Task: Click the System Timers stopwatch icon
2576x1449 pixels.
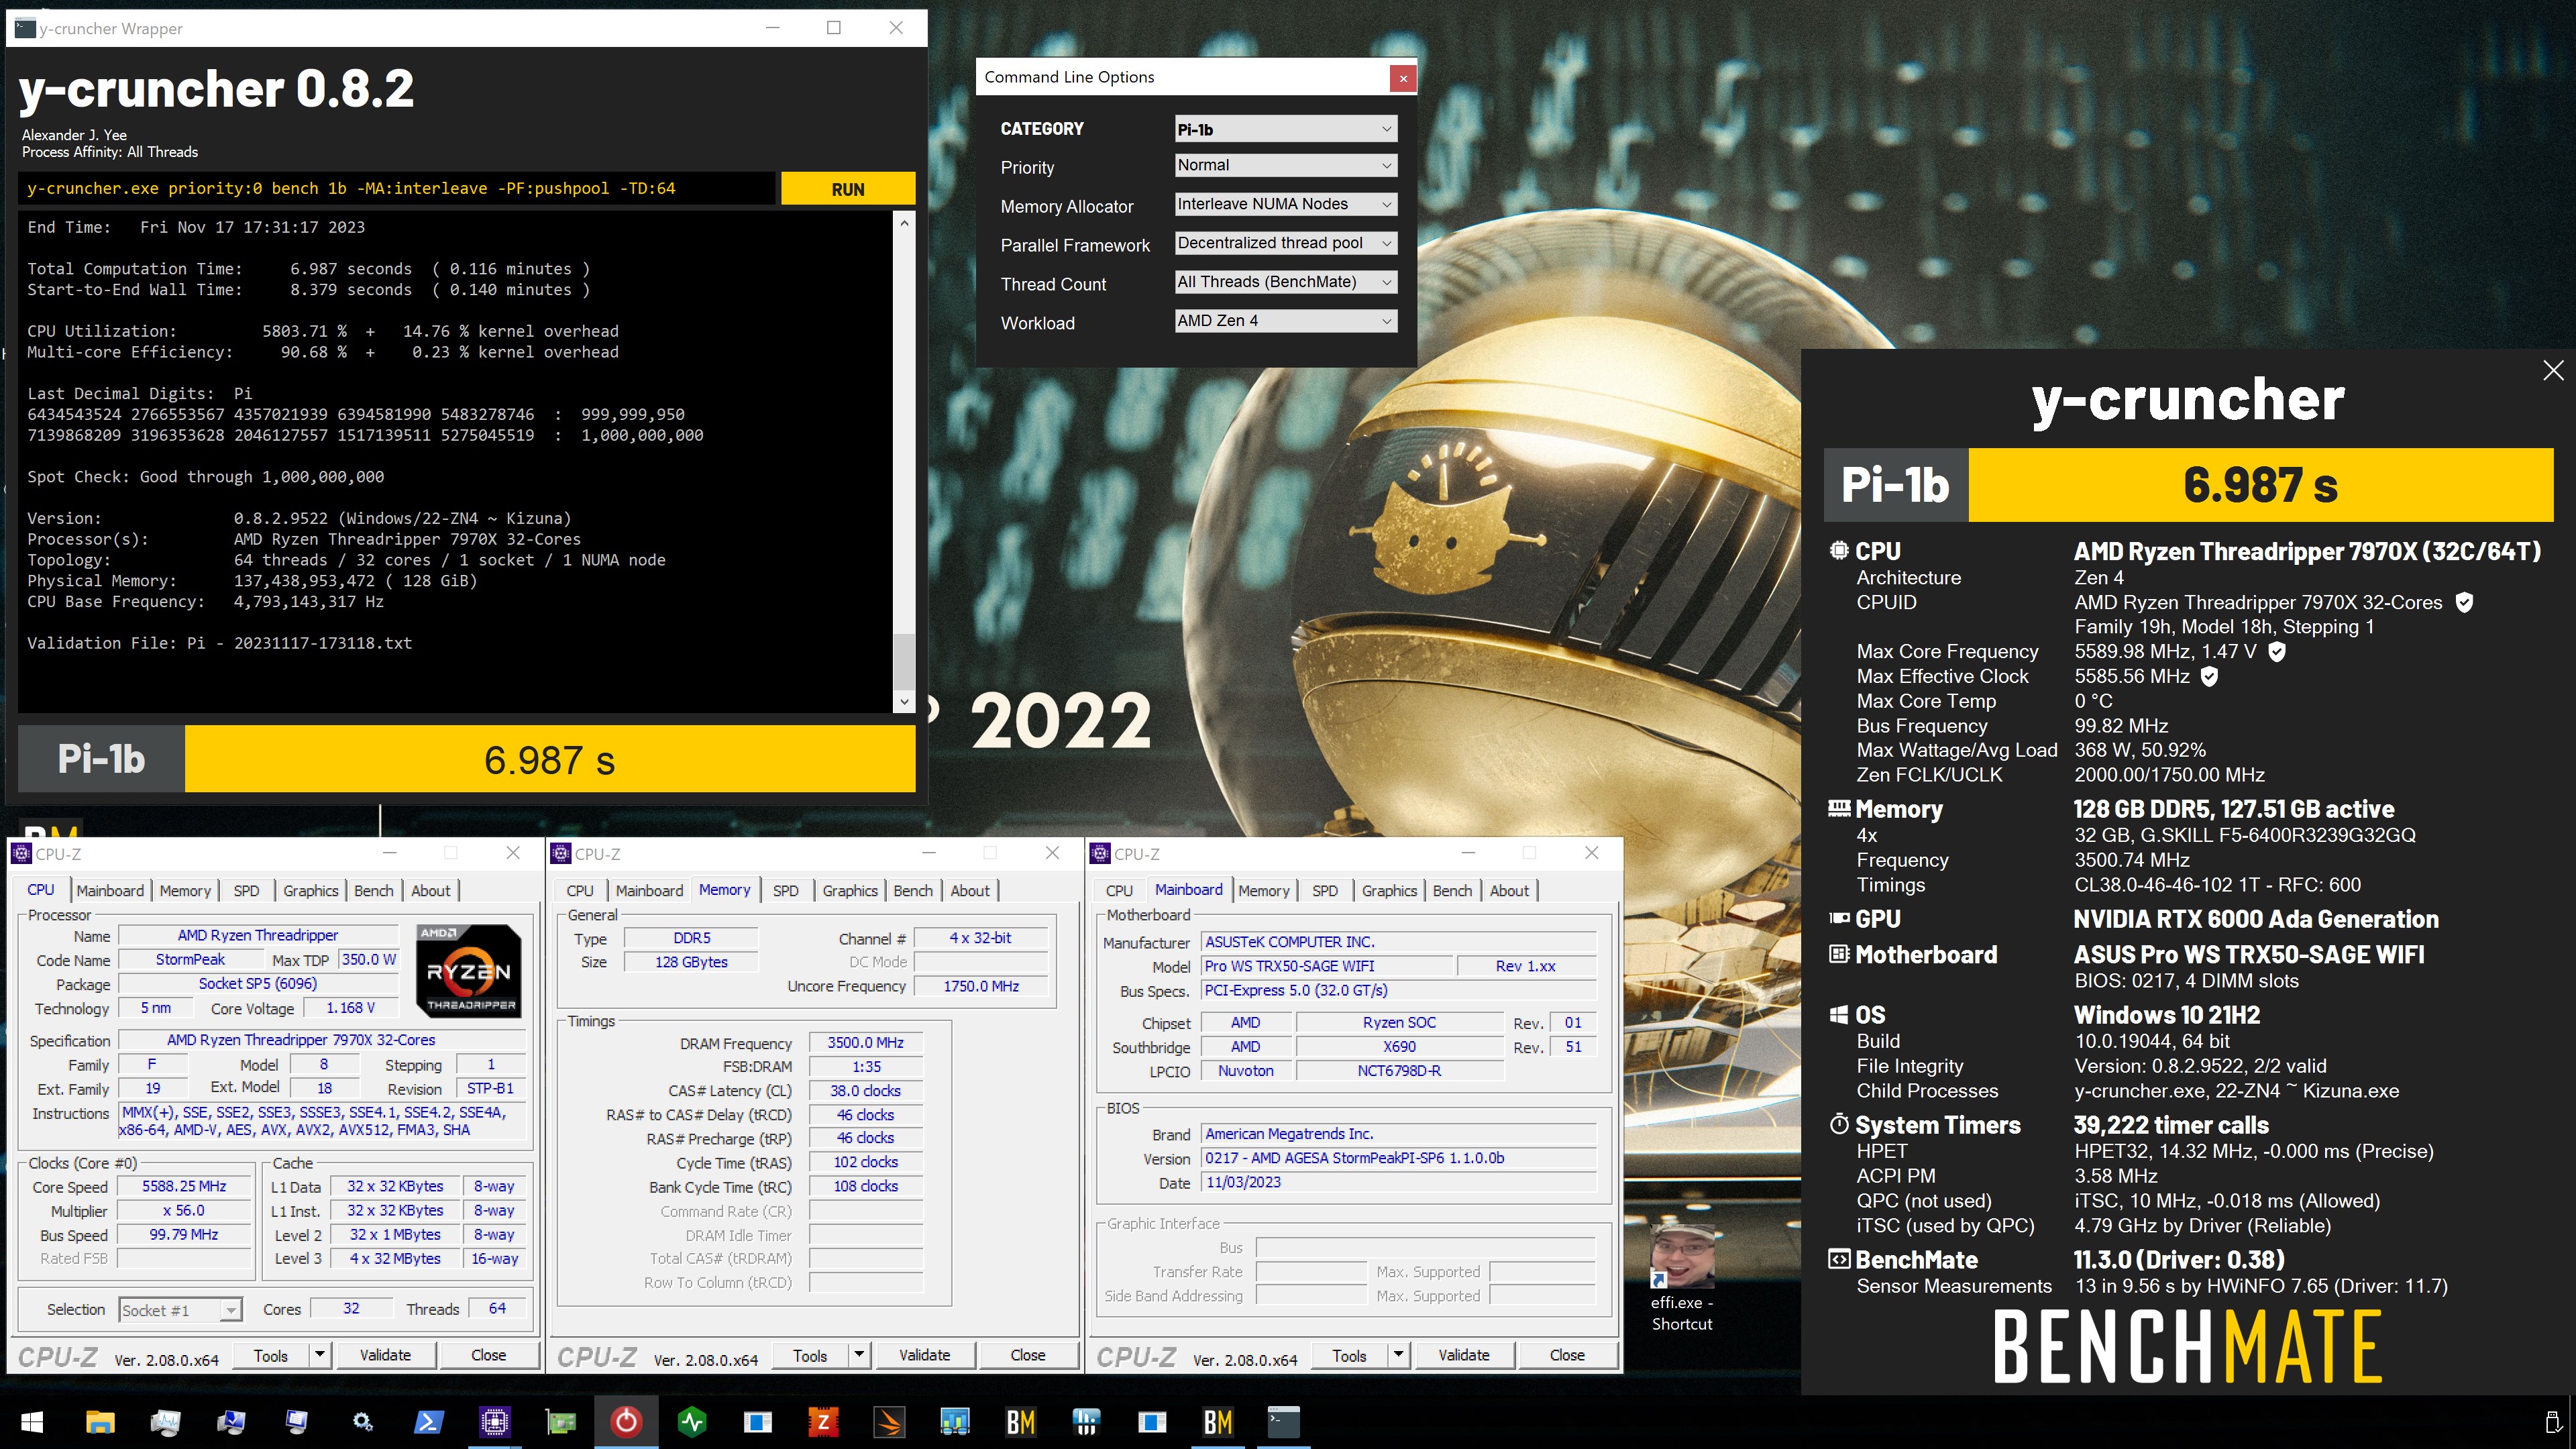Action: tap(1838, 1124)
